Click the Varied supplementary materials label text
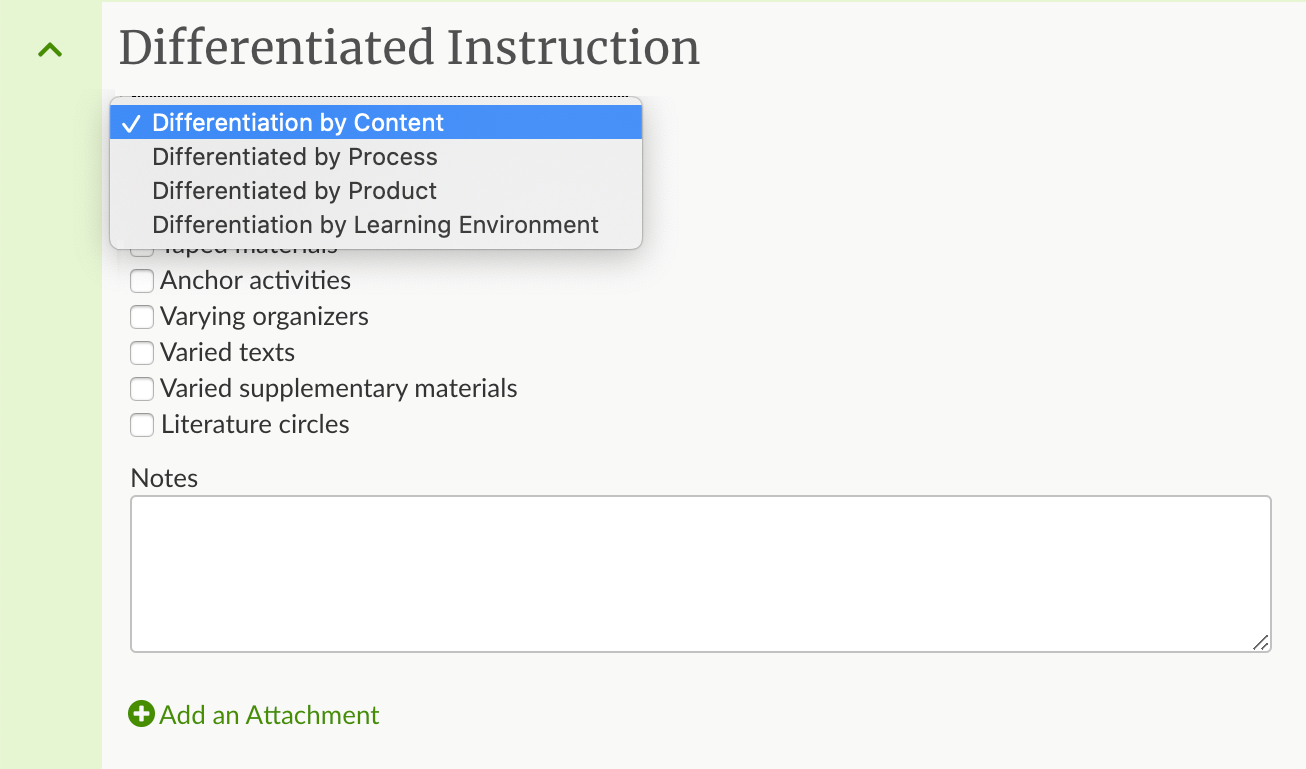1306x769 pixels. coord(339,388)
